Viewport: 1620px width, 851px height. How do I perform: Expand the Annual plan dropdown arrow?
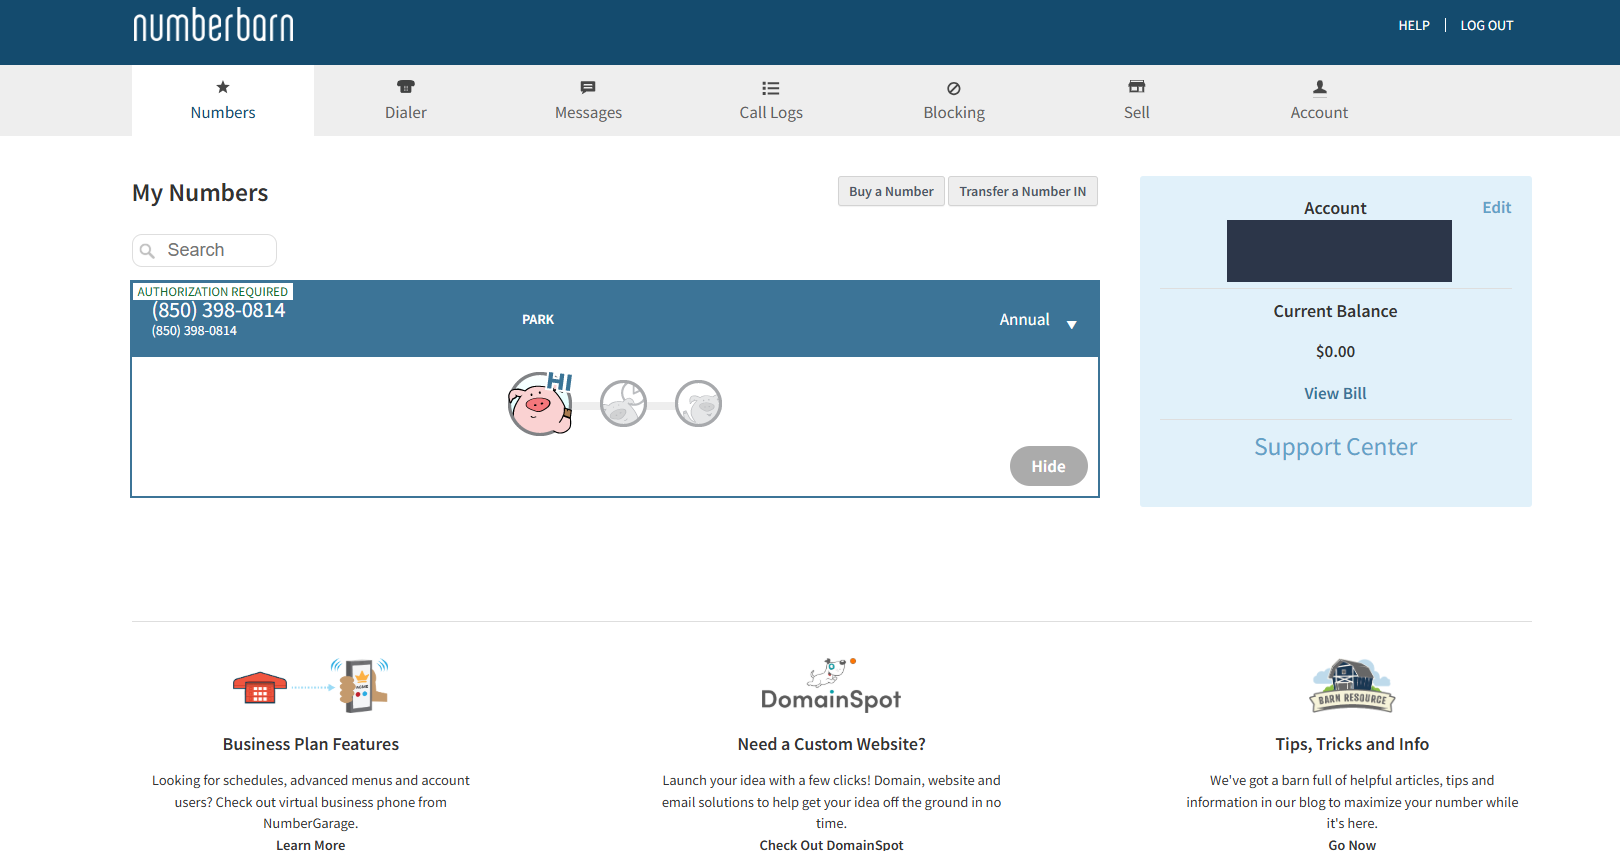click(1071, 325)
